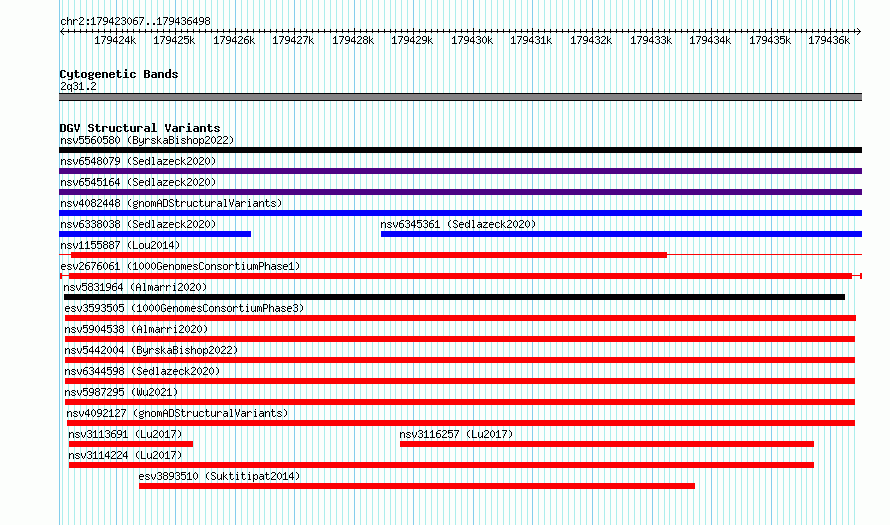890x525 pixels.
Task: Click the 179435k ruler tick label
Action: (770, 40)
